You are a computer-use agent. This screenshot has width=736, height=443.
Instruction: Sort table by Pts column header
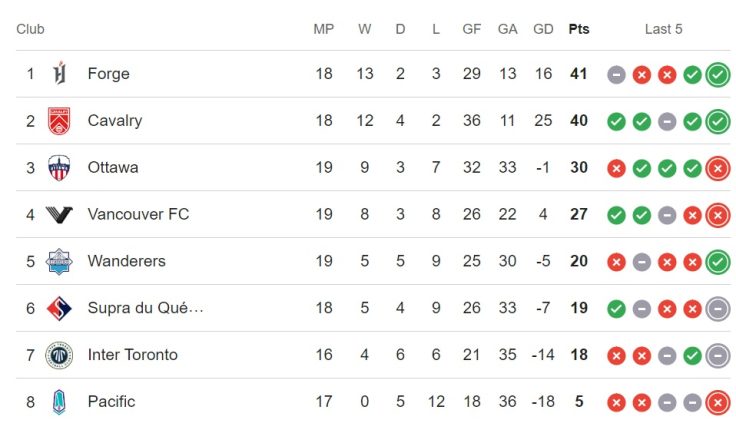(x=579, y=29)
